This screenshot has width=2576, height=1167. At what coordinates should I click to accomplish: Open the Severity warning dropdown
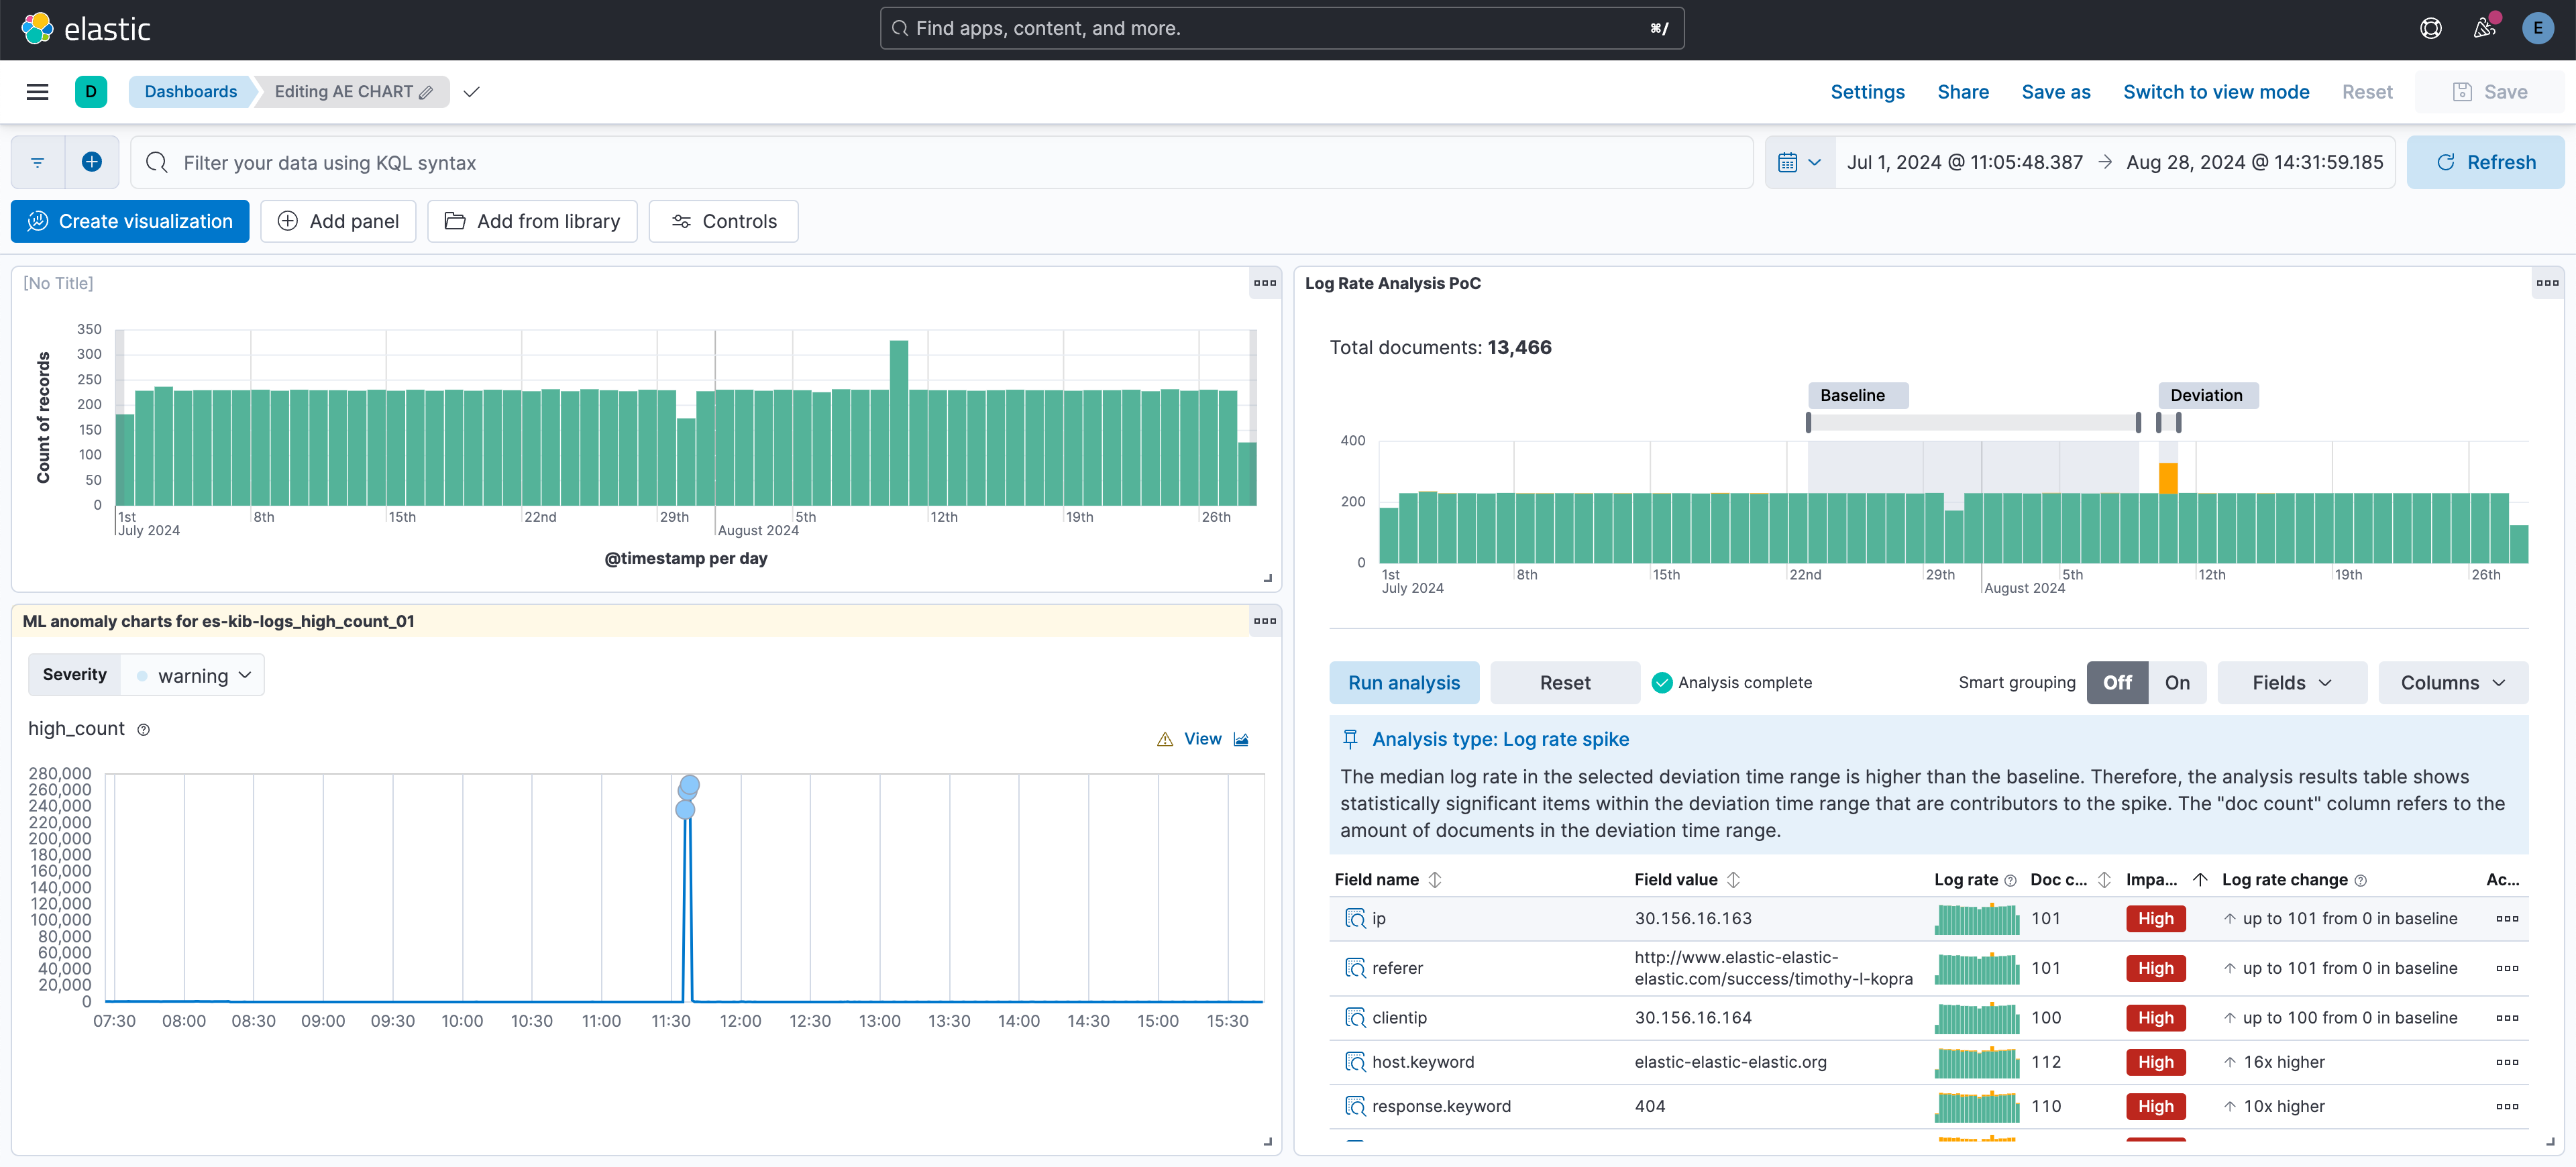coord(192,676)
